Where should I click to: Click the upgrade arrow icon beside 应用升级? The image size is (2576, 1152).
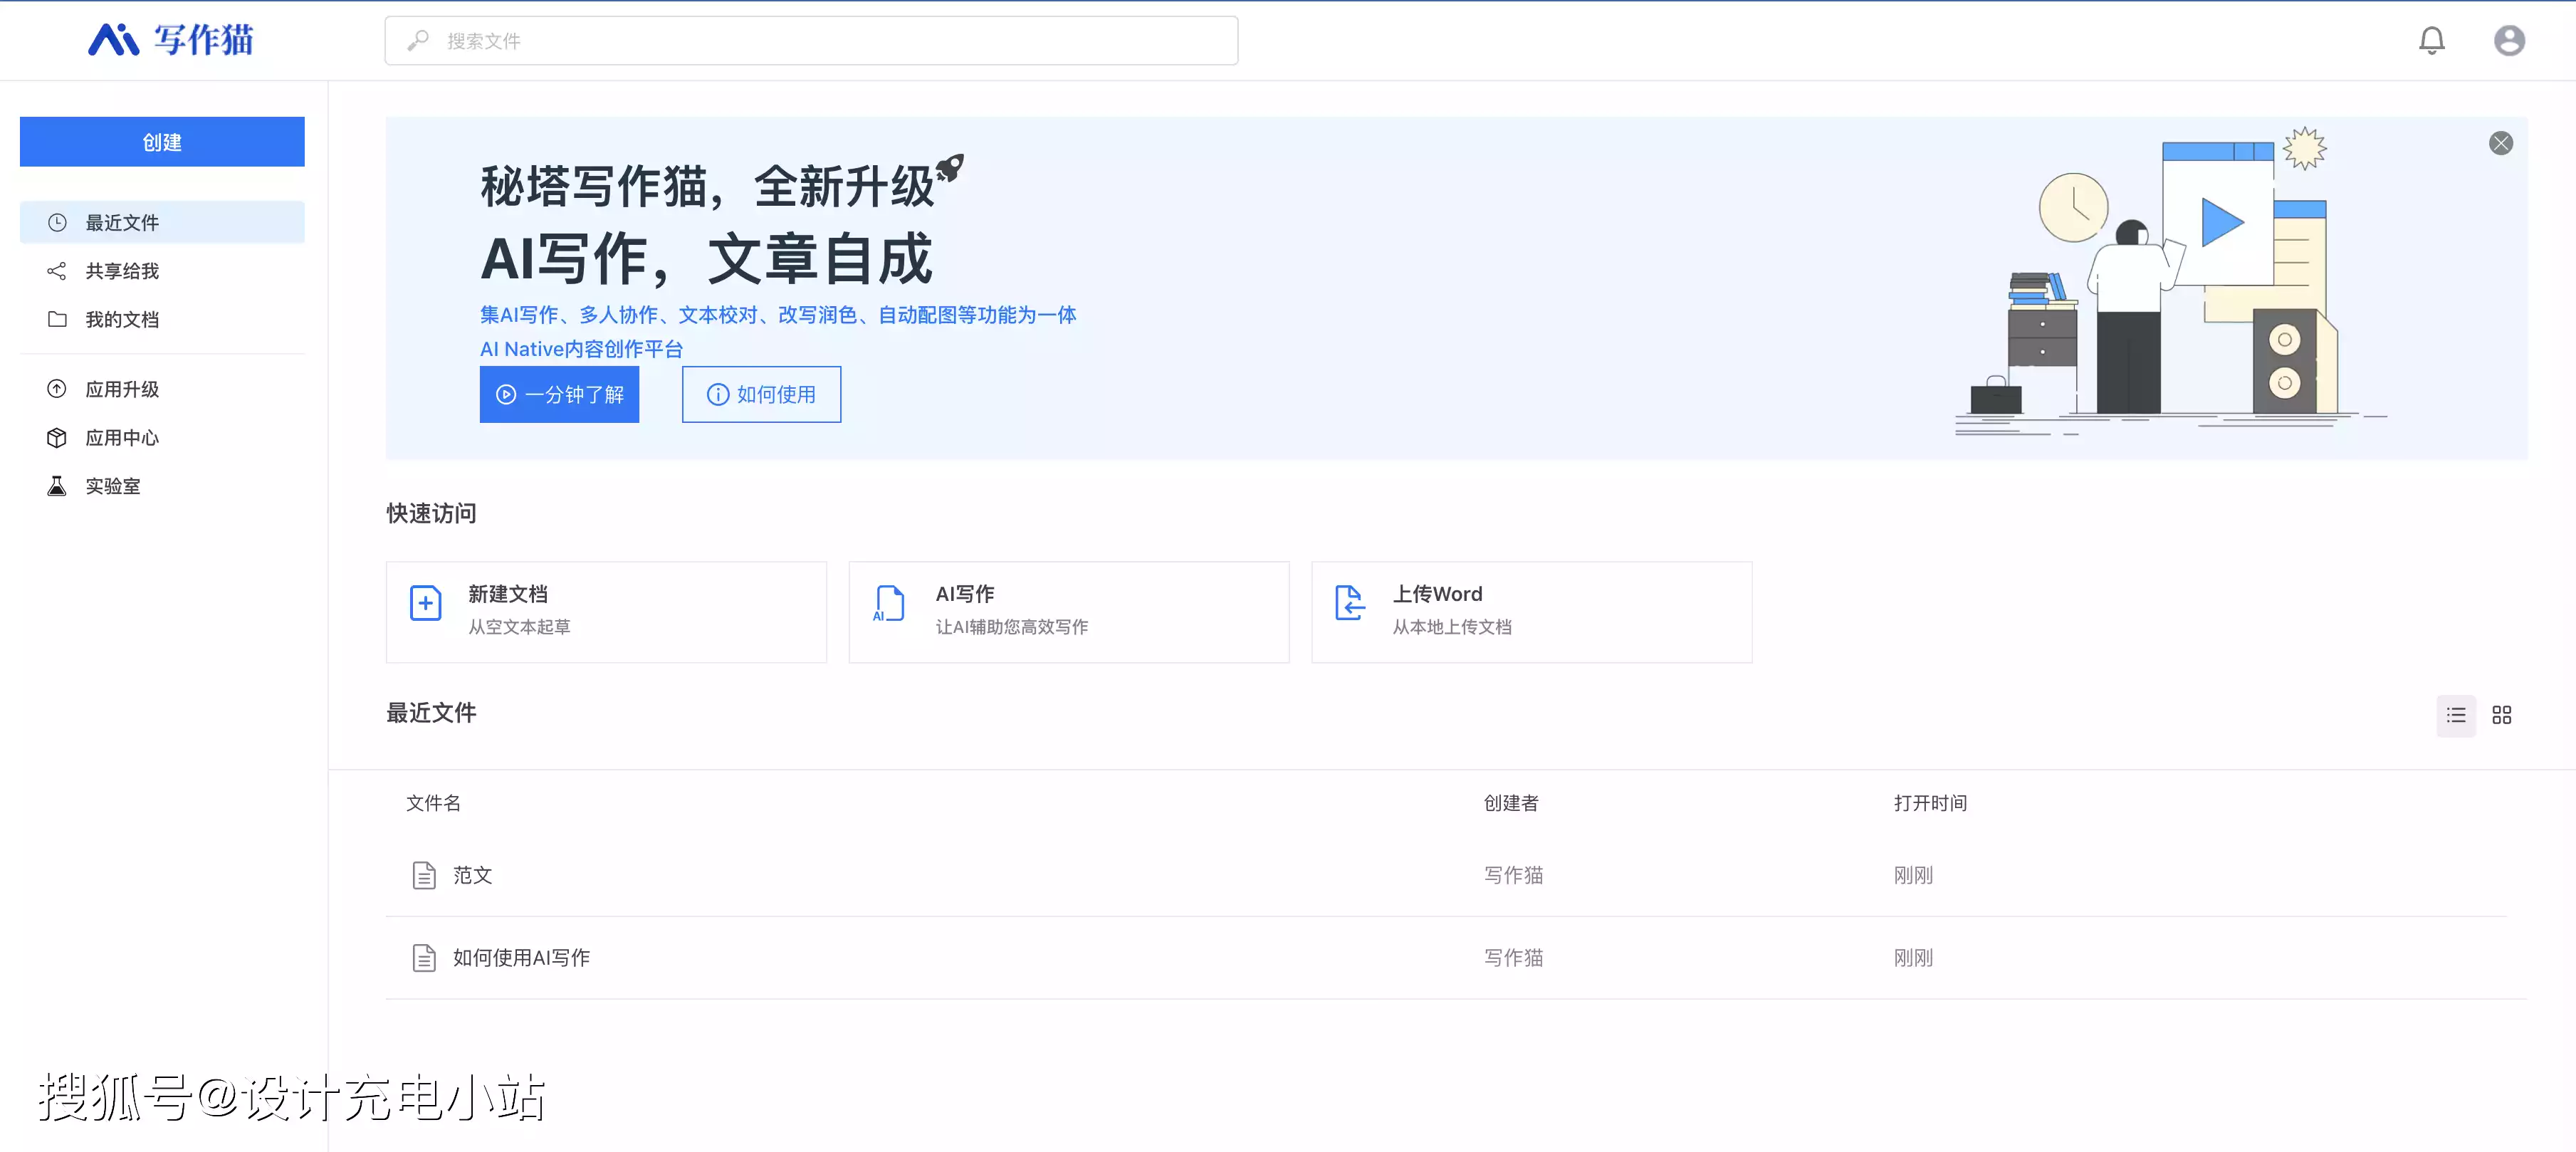[x=57, y=389]
